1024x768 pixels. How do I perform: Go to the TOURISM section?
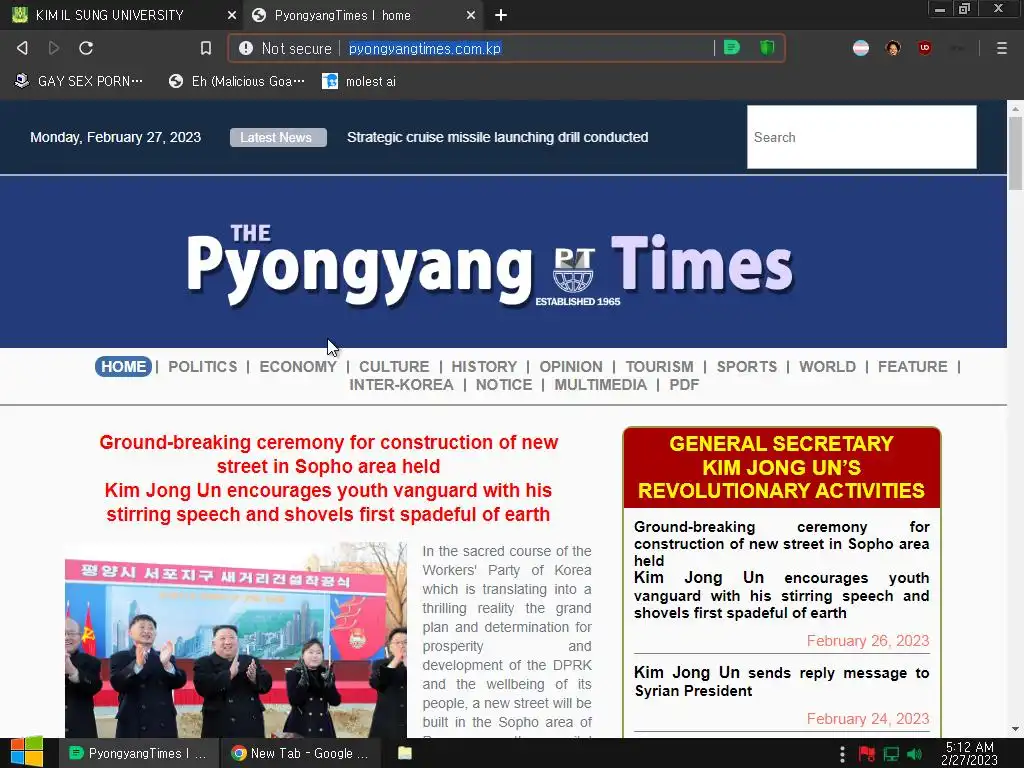(x=660, y=366)
